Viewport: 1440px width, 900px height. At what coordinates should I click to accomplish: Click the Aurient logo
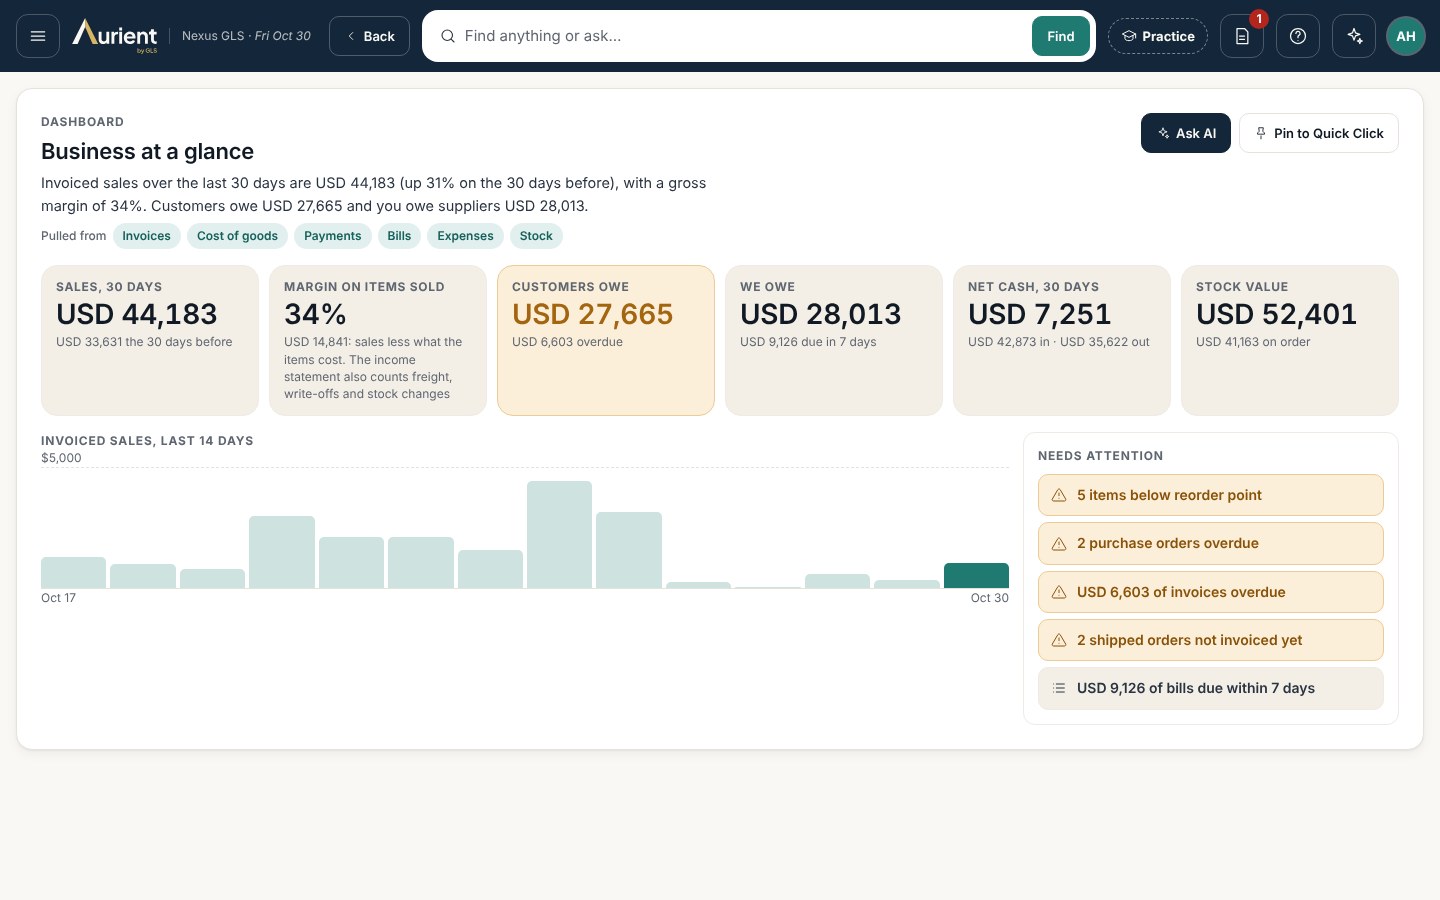coord(115,35)
